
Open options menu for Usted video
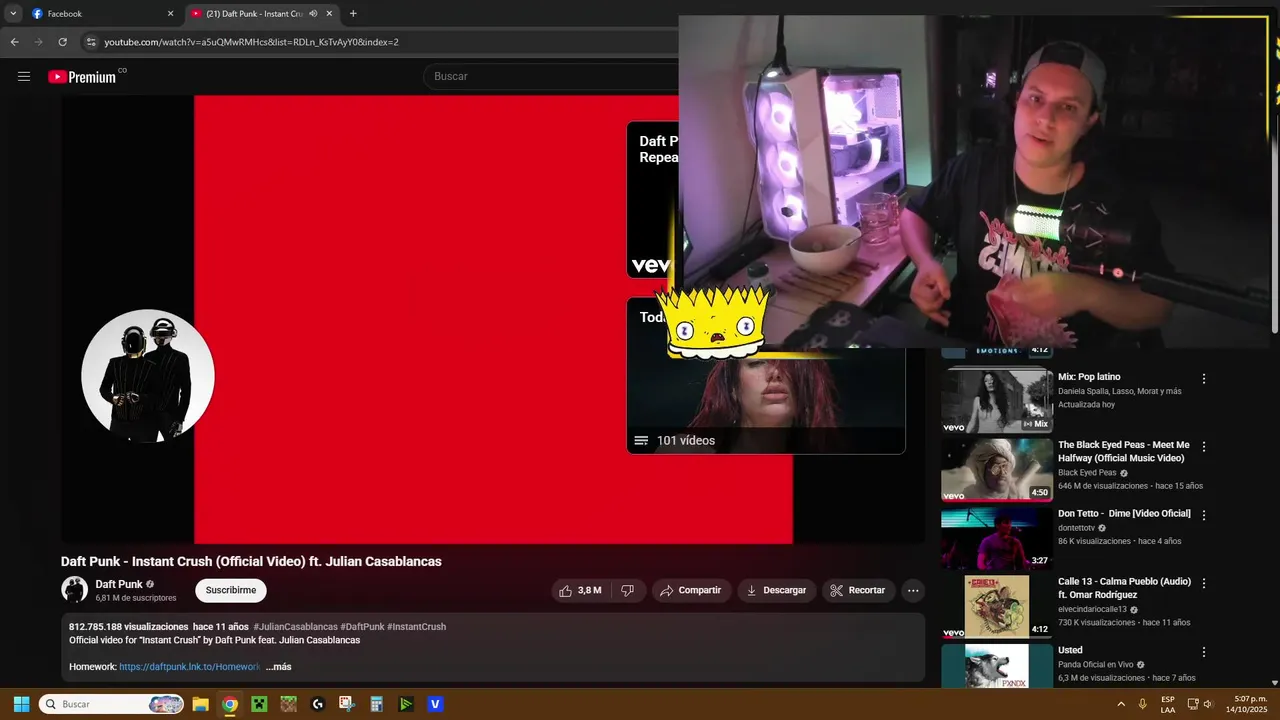coord(1204,652)
